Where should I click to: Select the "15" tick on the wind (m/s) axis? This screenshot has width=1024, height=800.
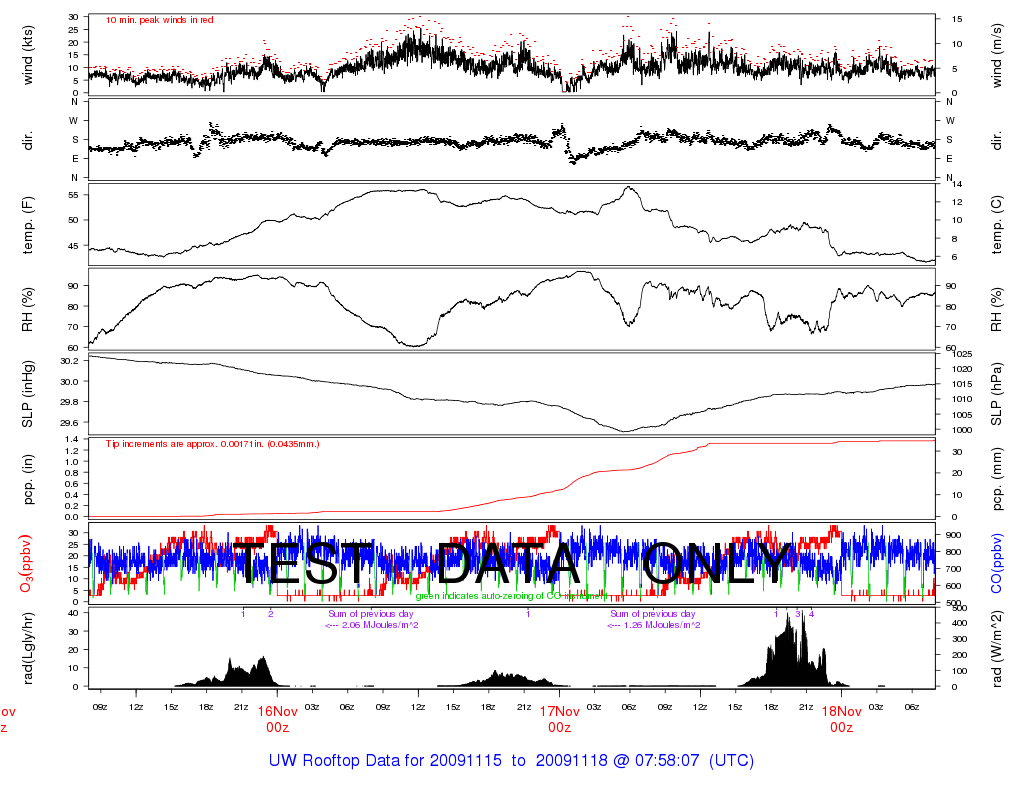pyautogui.click(x=957, y=20)
